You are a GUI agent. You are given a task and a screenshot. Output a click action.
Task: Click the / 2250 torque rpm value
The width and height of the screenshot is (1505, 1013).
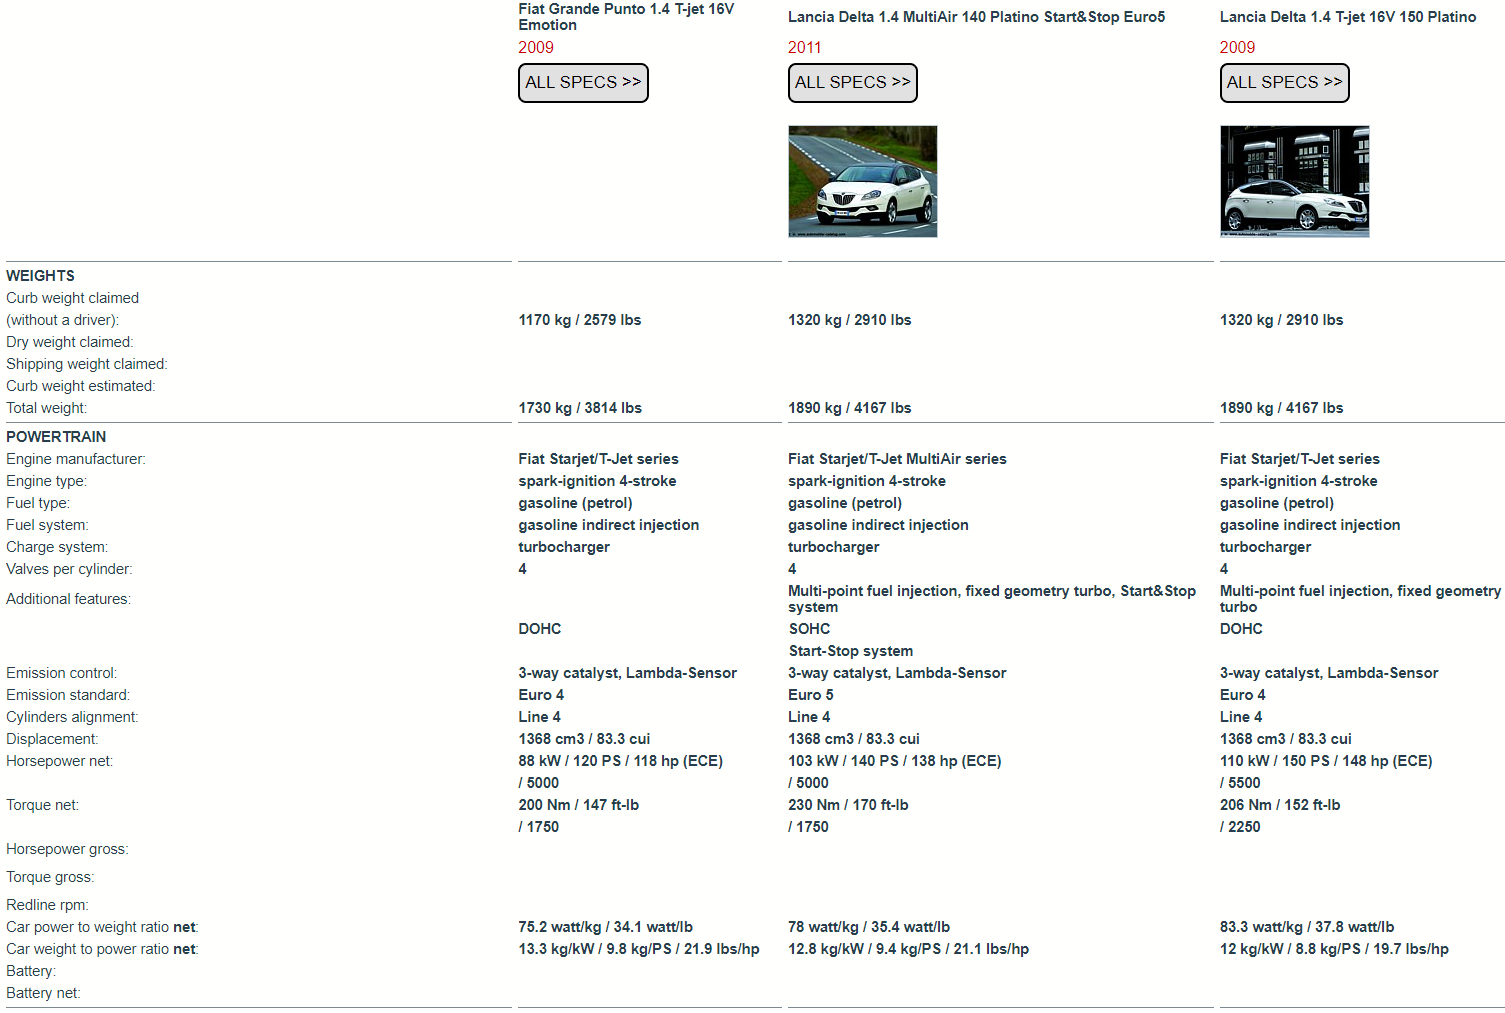point(1240,827)
